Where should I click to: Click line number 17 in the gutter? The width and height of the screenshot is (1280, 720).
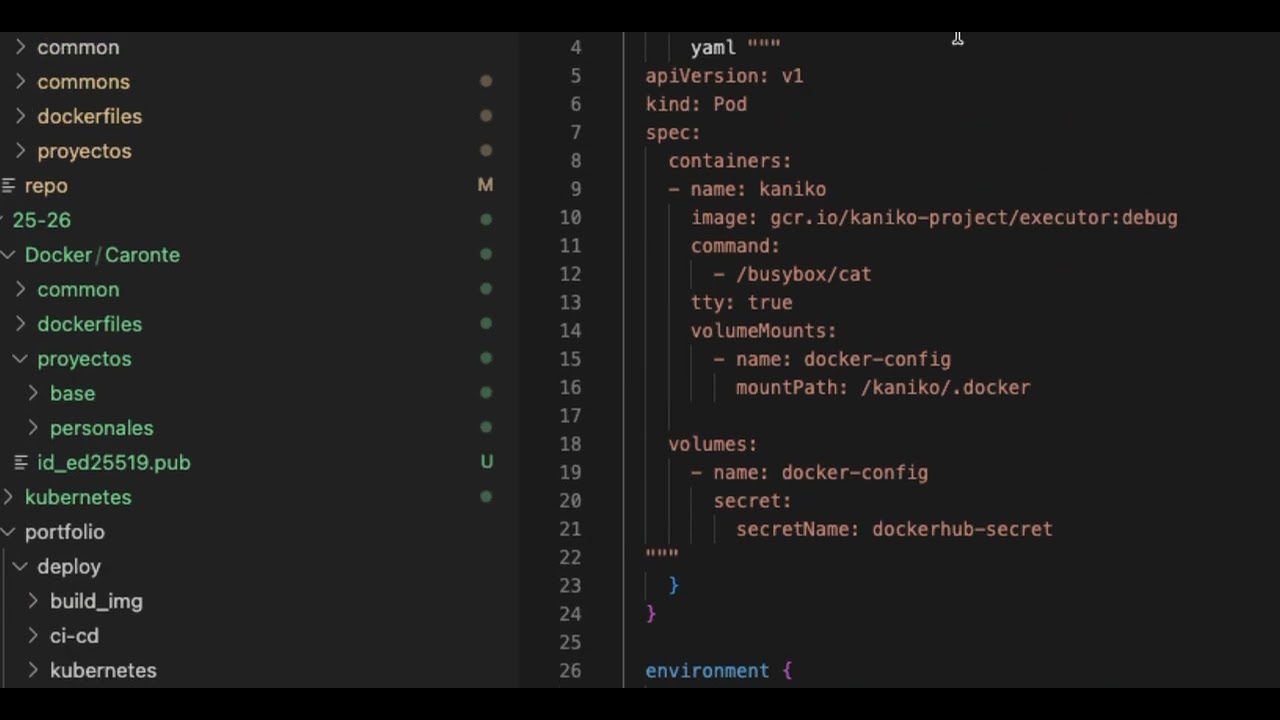(570, 416)
